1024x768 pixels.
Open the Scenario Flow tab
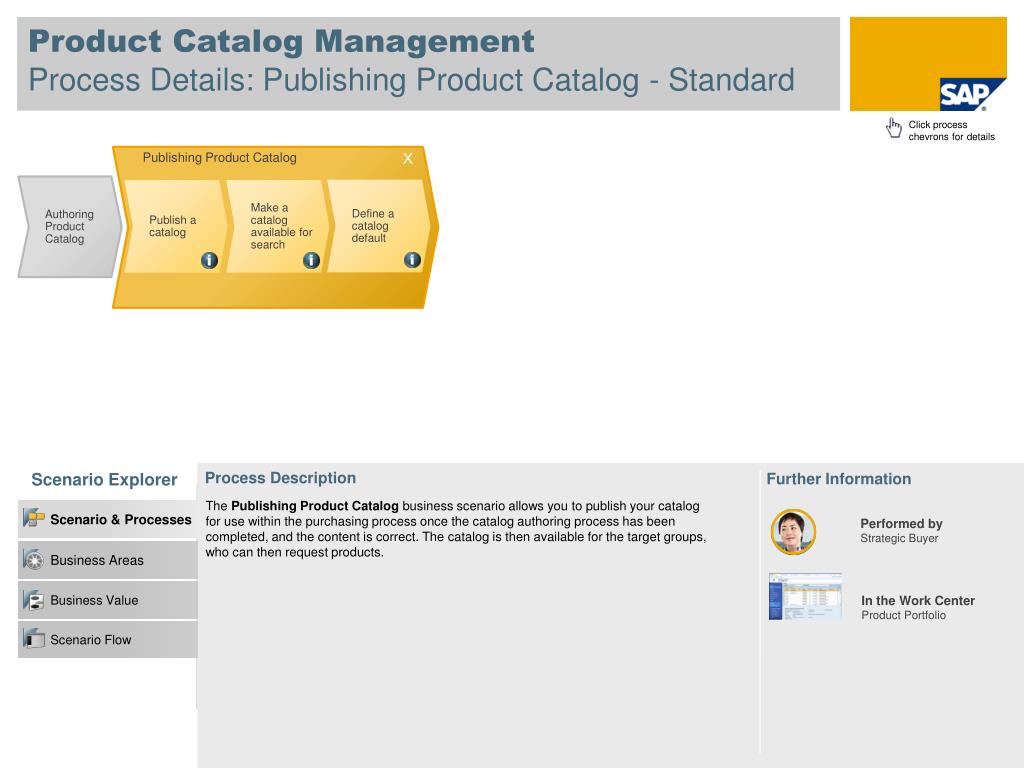[x=108, y=639]
